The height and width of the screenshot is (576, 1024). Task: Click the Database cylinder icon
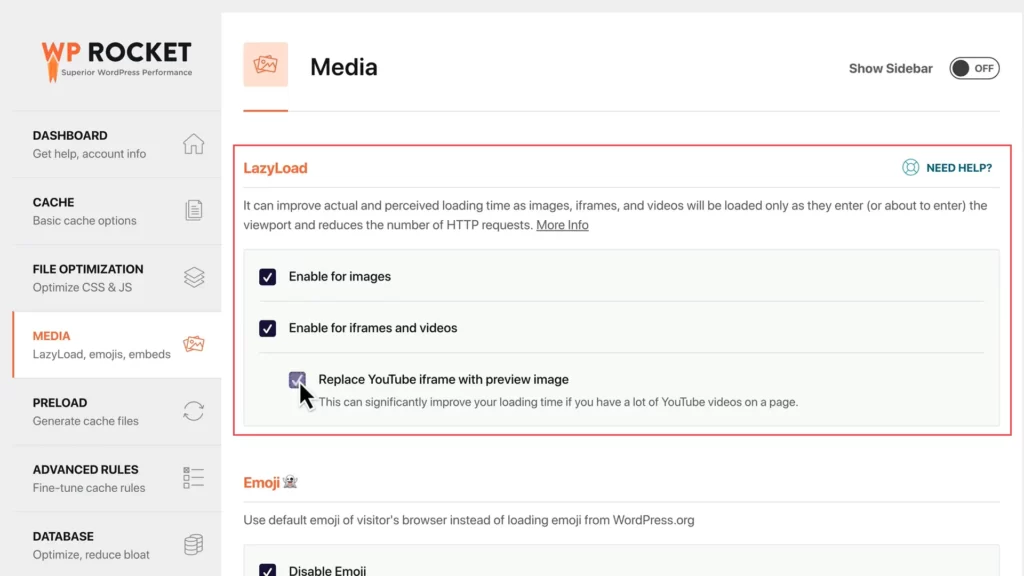193,545
